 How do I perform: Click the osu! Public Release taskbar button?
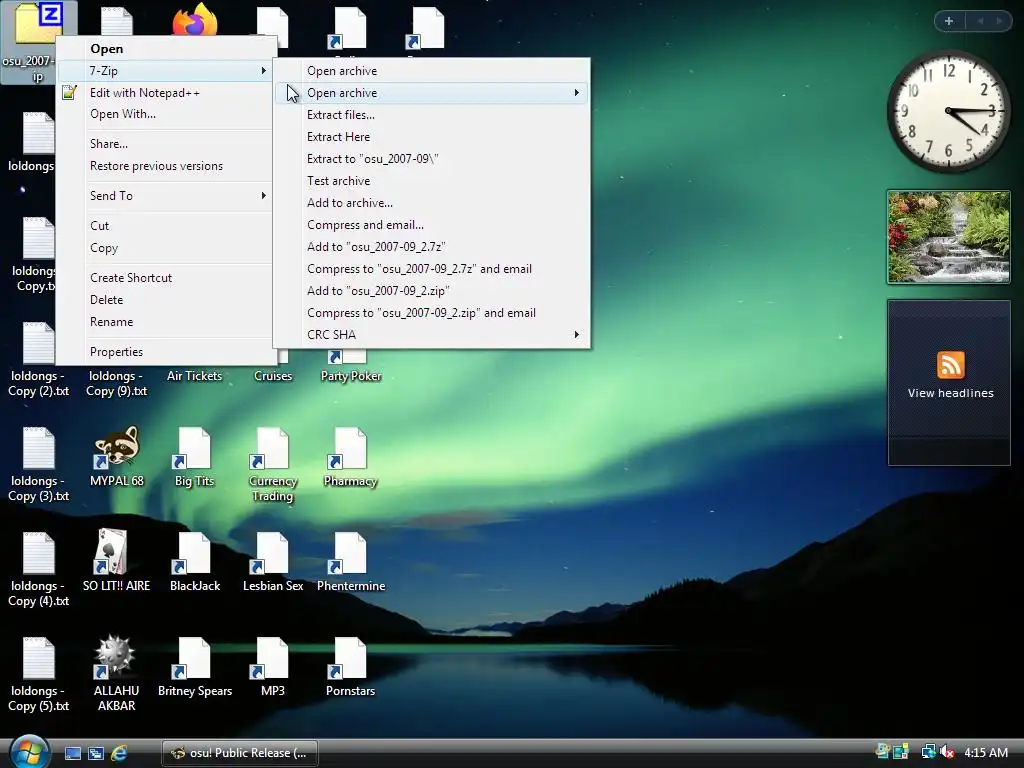[240, 753]
